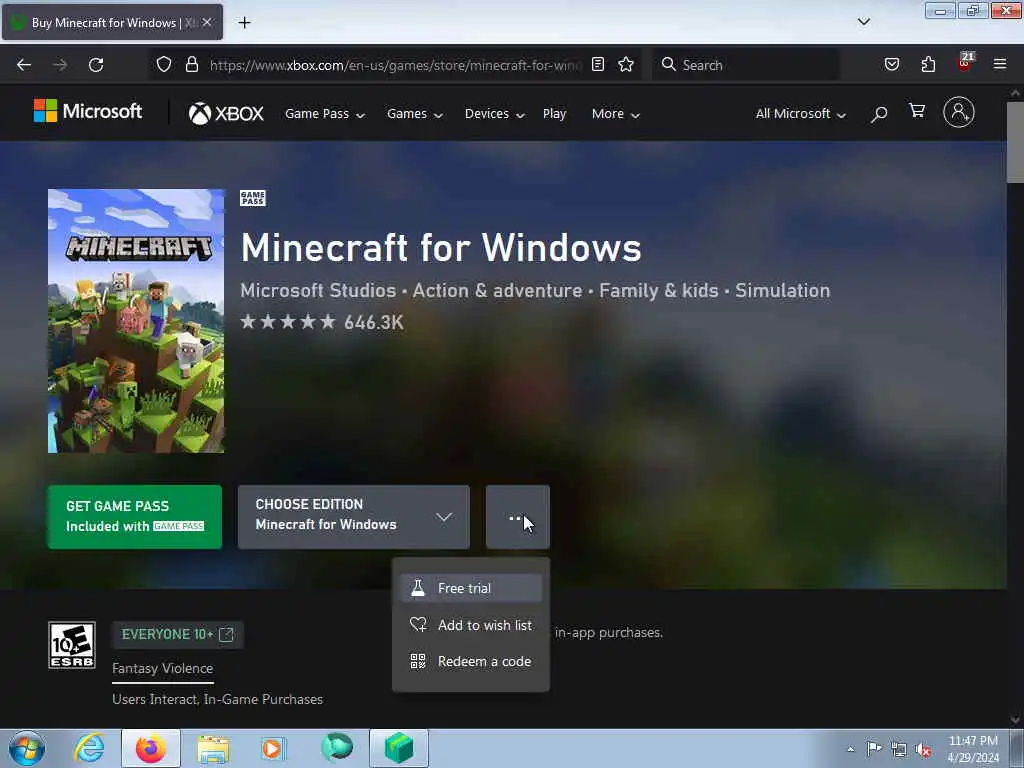Click the red extension icon with badge 21
This screenshot has width=1024, height=768.
[965, 63]
